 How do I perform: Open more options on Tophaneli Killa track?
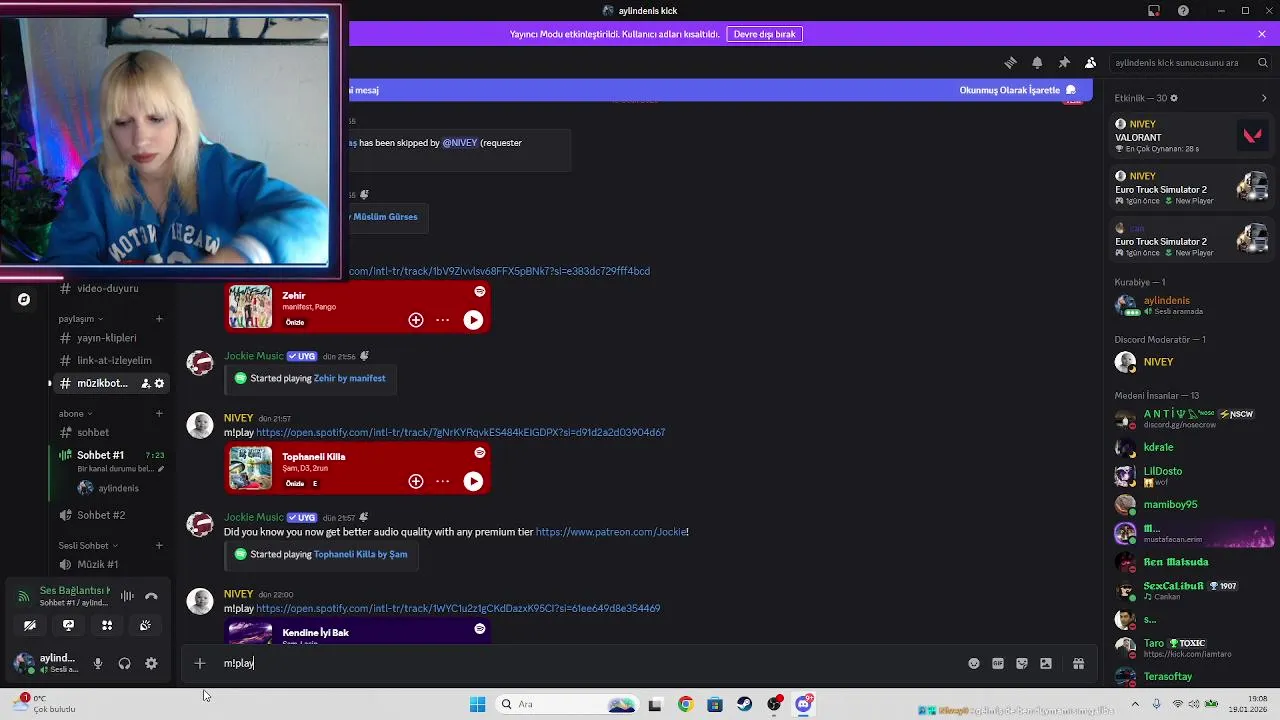[443, 481]
